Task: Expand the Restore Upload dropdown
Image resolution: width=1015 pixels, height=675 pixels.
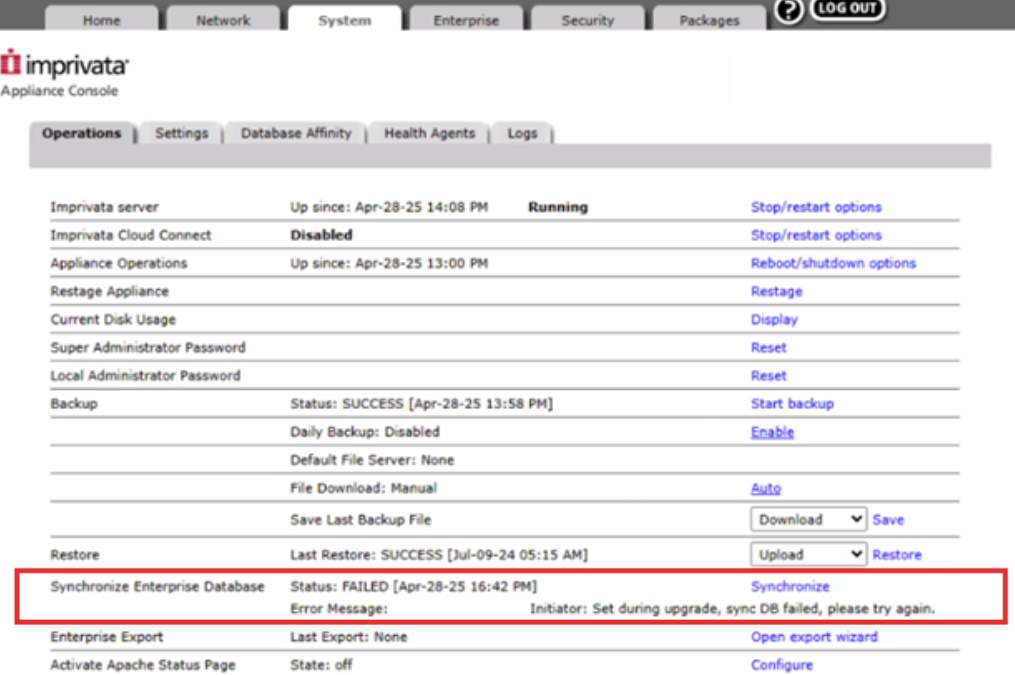Action: 808,554
